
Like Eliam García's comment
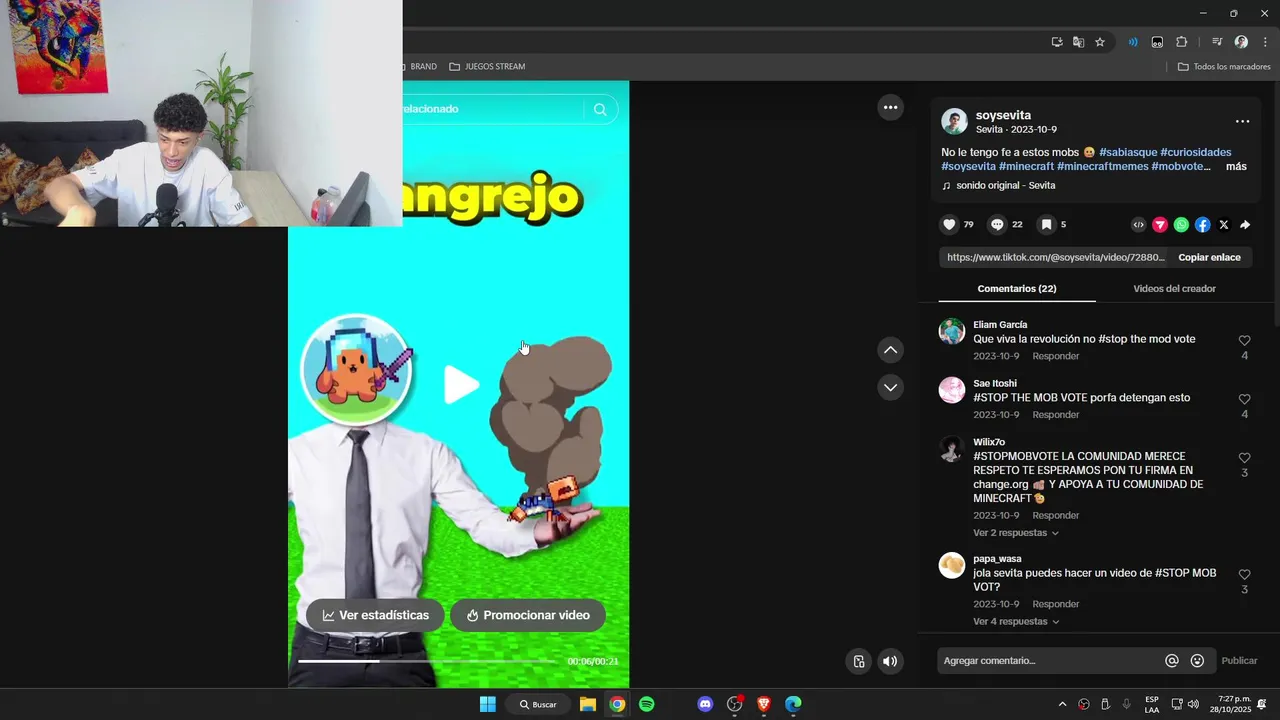(1244, 341)
